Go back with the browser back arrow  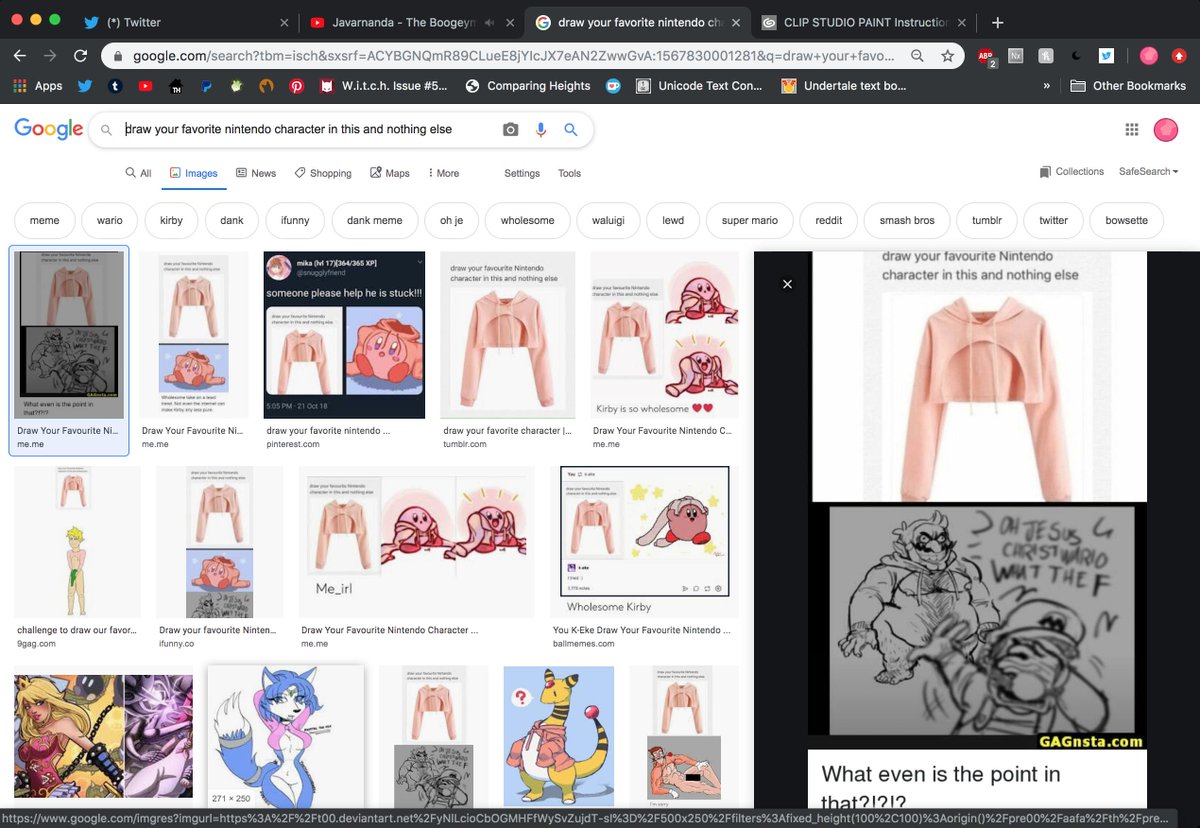(x=20, y=57)
